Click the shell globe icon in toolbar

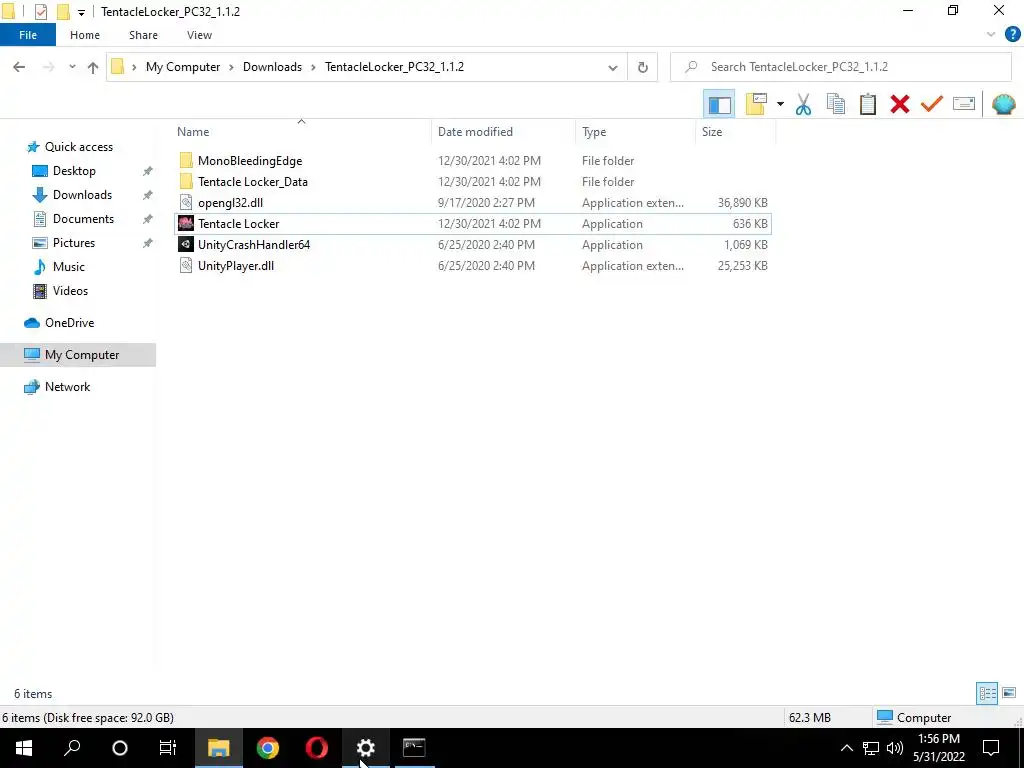[x=1004, y=104]
